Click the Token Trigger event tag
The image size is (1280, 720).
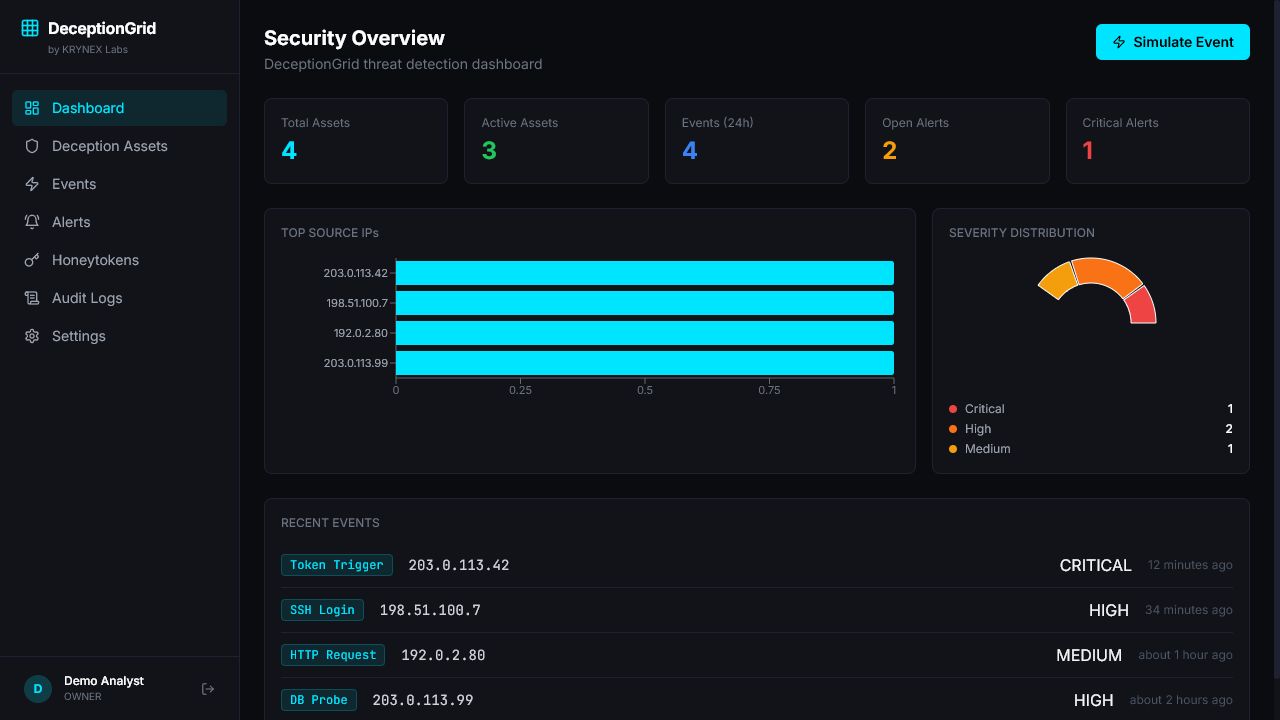tap(337, 565)
